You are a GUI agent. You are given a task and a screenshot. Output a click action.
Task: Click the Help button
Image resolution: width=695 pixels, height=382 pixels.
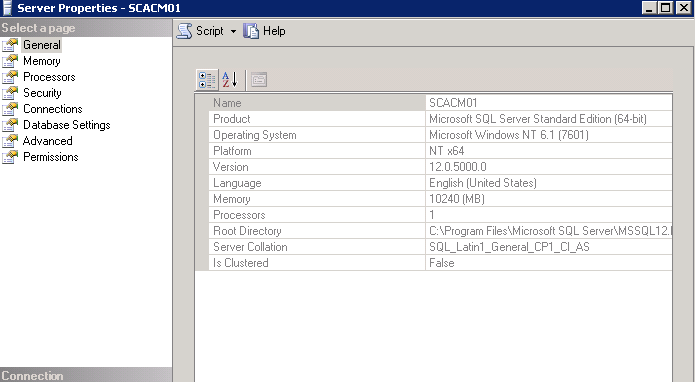point(264,31)
